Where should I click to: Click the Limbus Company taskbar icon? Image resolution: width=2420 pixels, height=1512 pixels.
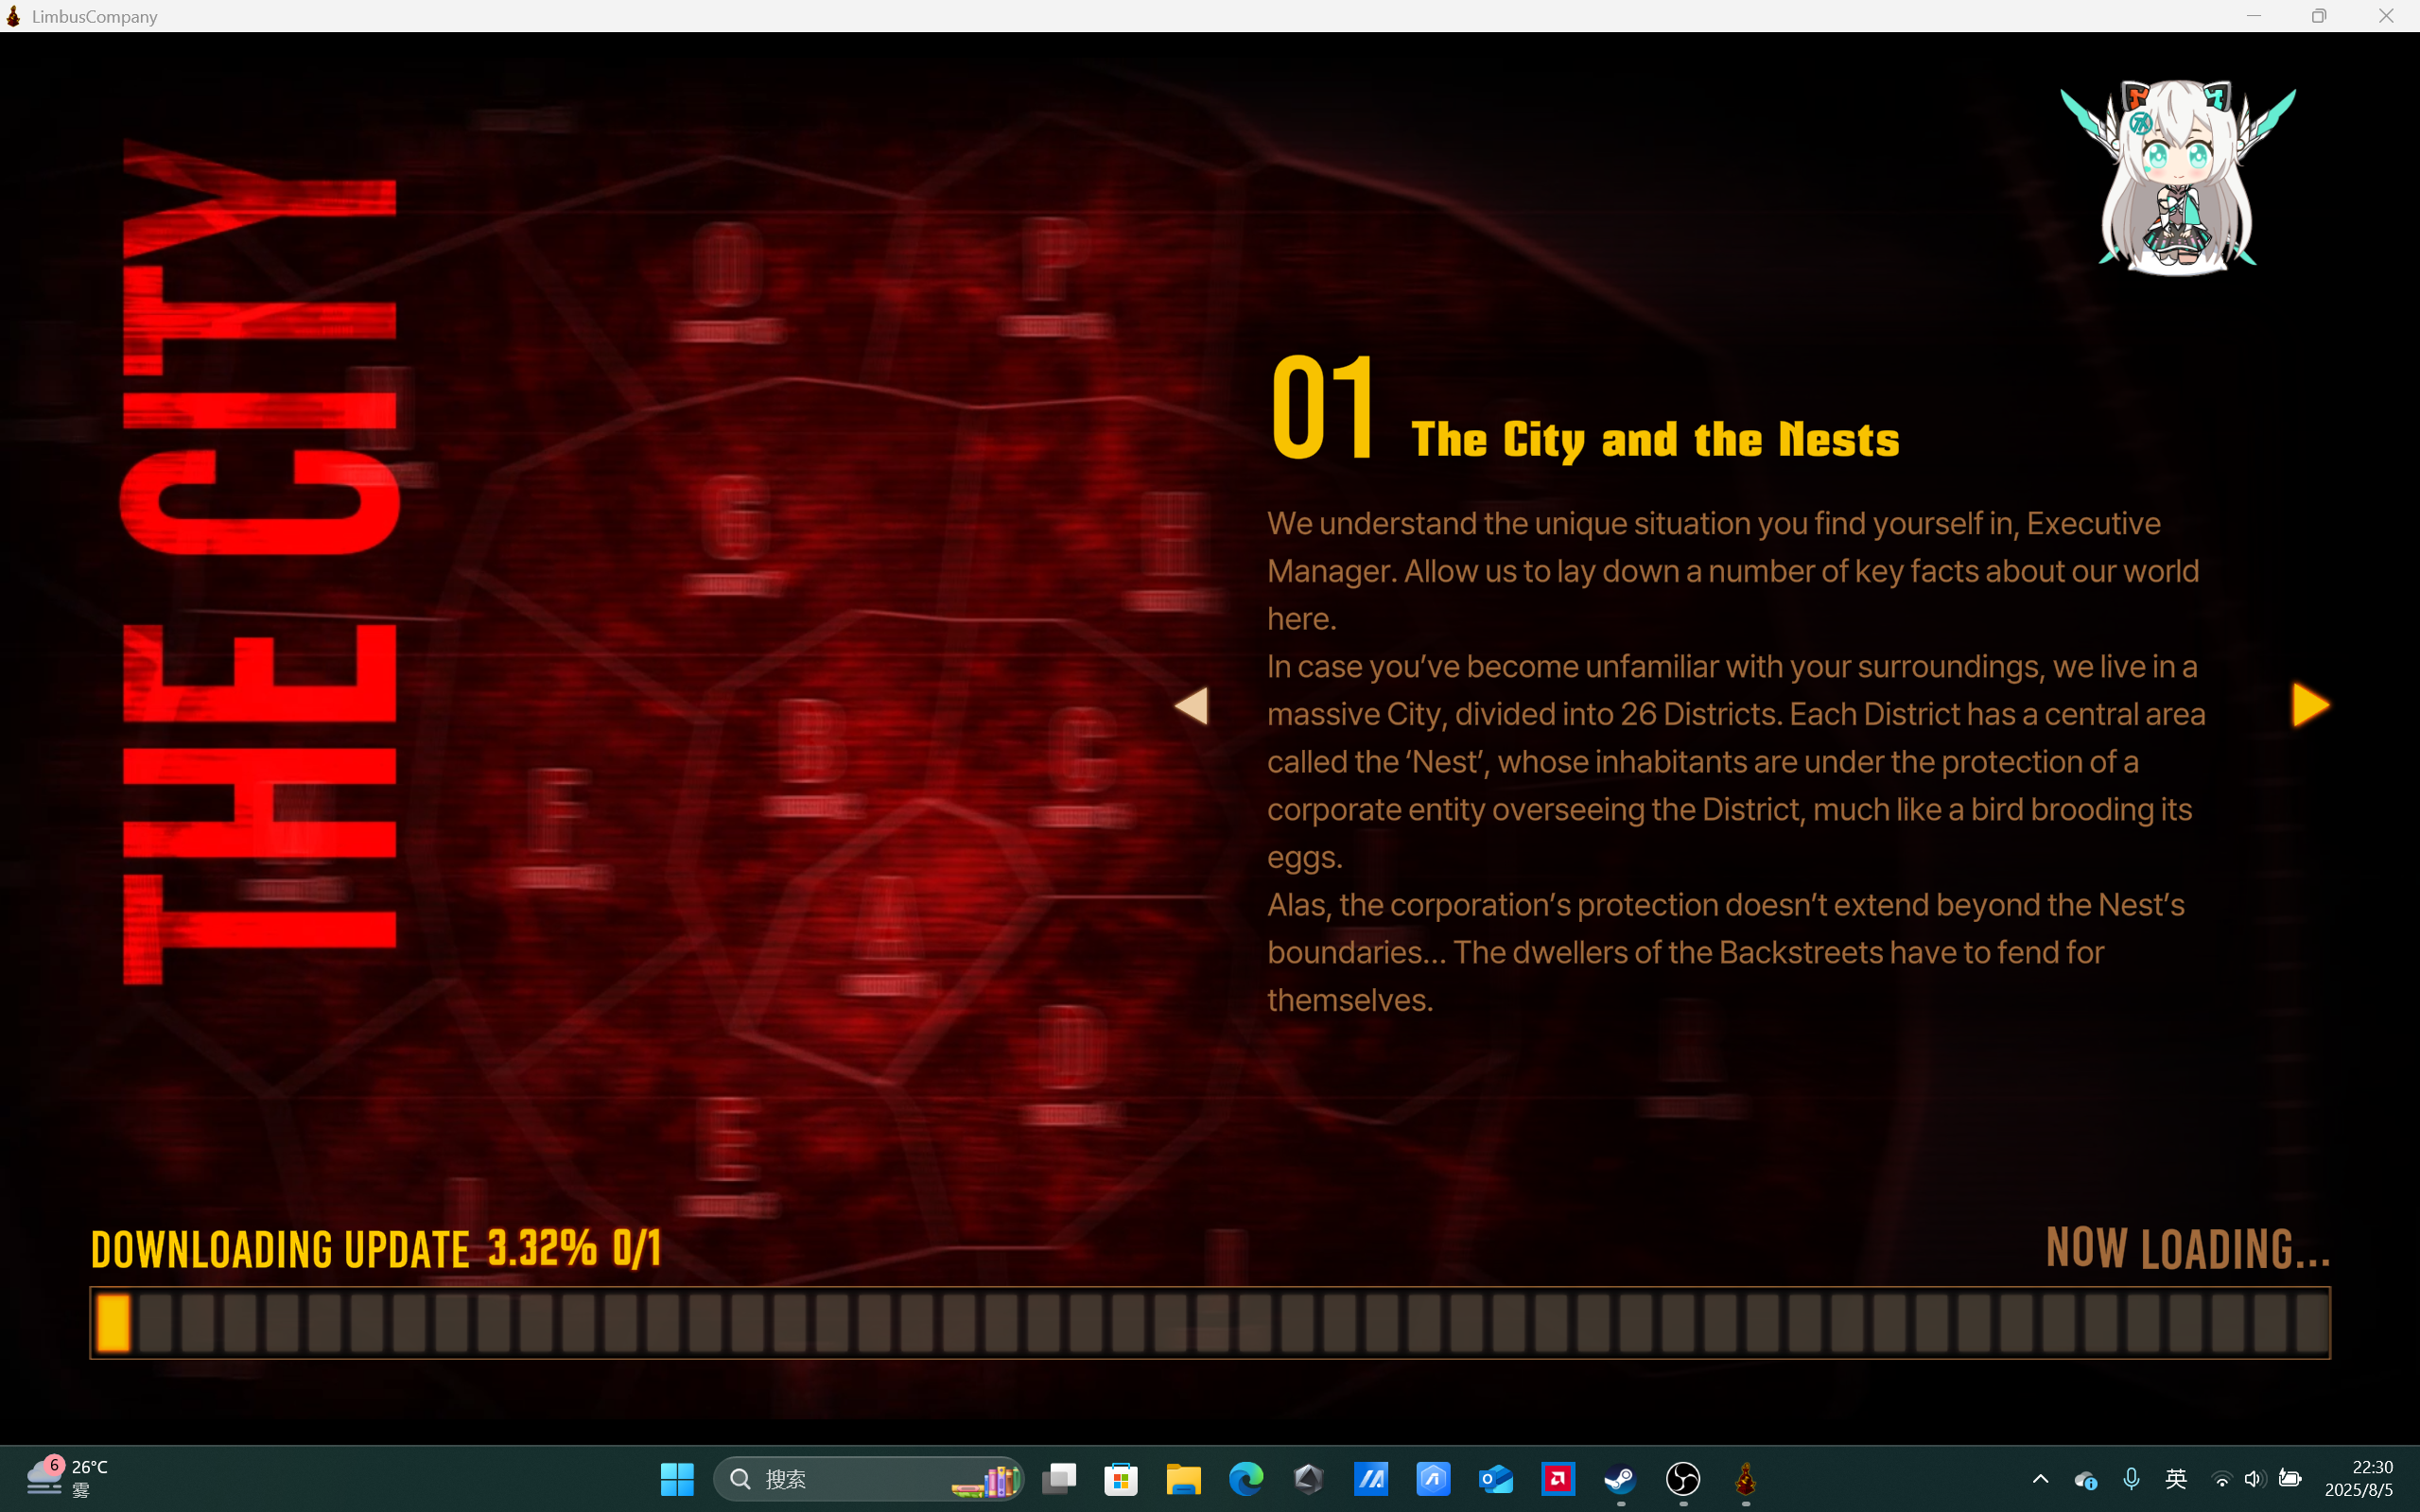[1746, 1479]
